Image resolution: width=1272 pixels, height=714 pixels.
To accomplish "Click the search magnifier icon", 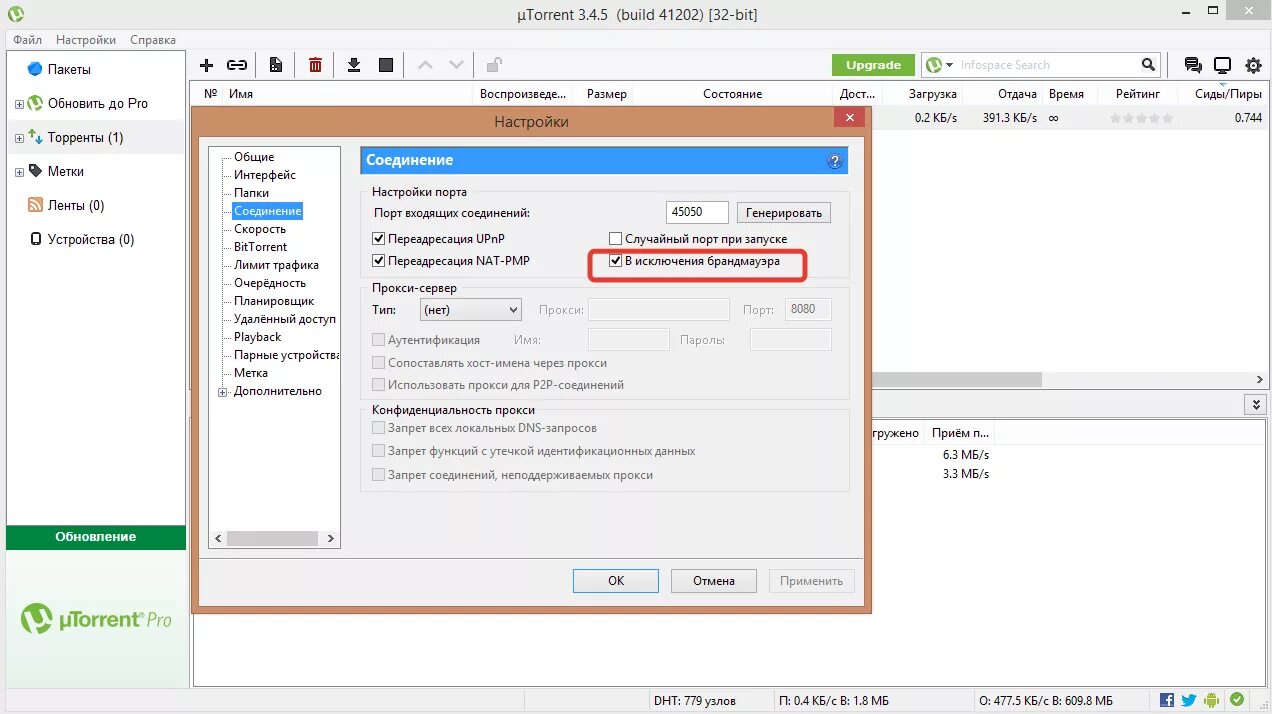I will click(1149, 65).
